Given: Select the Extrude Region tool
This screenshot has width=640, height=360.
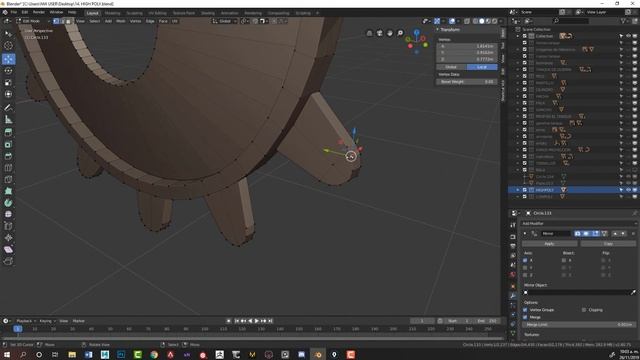Looking at the screenshot, I should (x=8, y=133).
